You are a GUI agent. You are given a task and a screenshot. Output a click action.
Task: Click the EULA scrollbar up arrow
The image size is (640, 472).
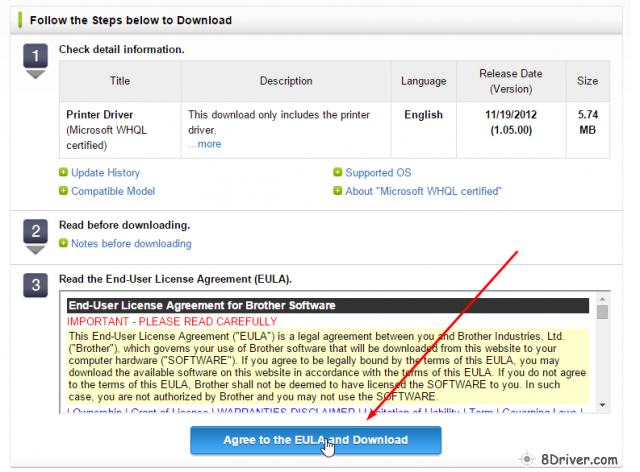(602, 299)
